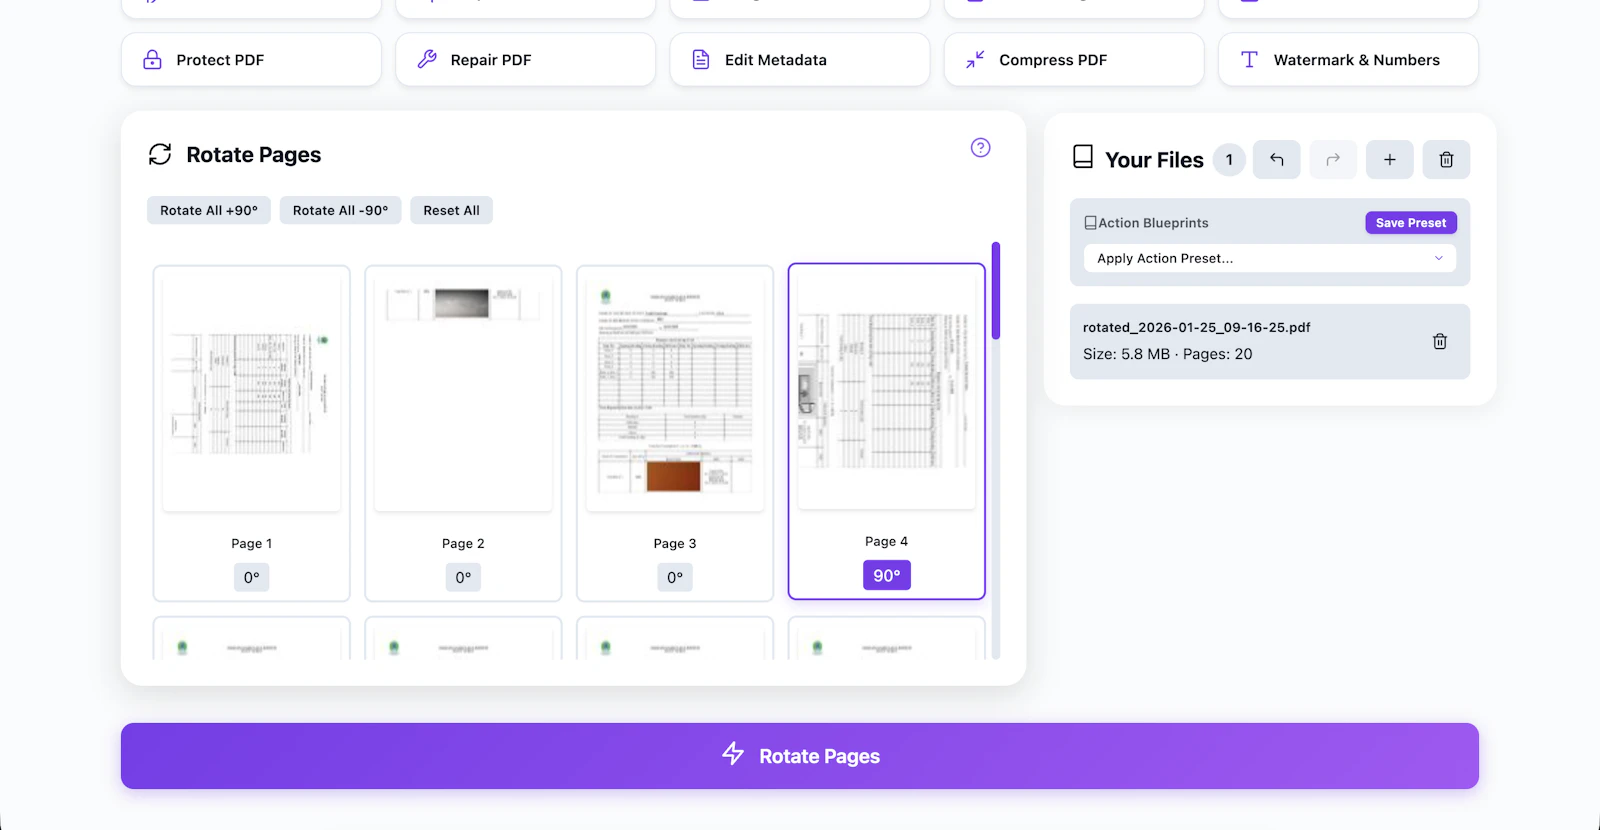Image resolution: width=1600 pixels, height=830 pixels.
Task: Click the Reset All button
Action: [x=451, y=210]
